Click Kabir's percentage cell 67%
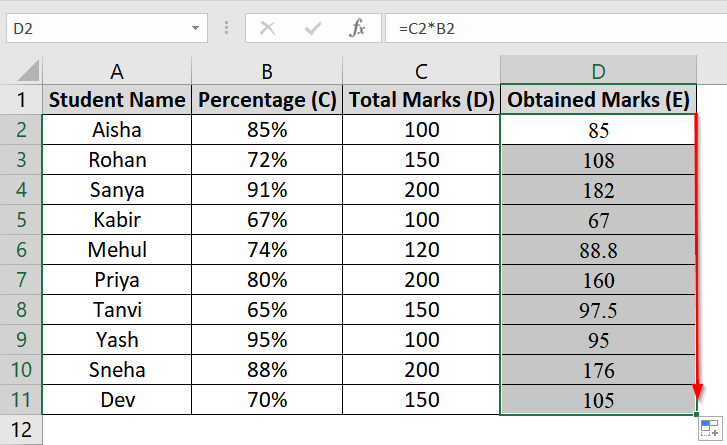The width and height of the screenshot is (727, 445). pyautogui.click(x=267, y=219)
